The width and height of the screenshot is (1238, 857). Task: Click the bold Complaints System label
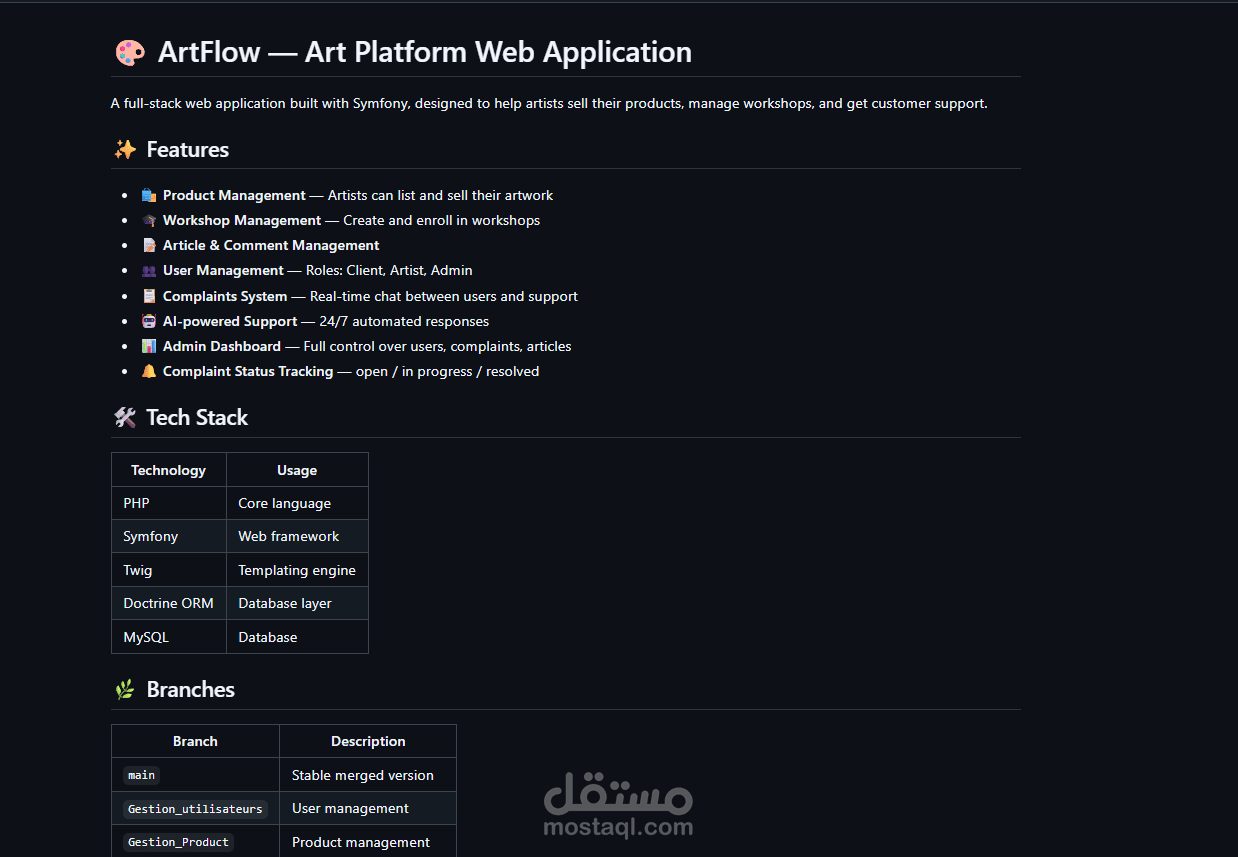tap(225, 296)
